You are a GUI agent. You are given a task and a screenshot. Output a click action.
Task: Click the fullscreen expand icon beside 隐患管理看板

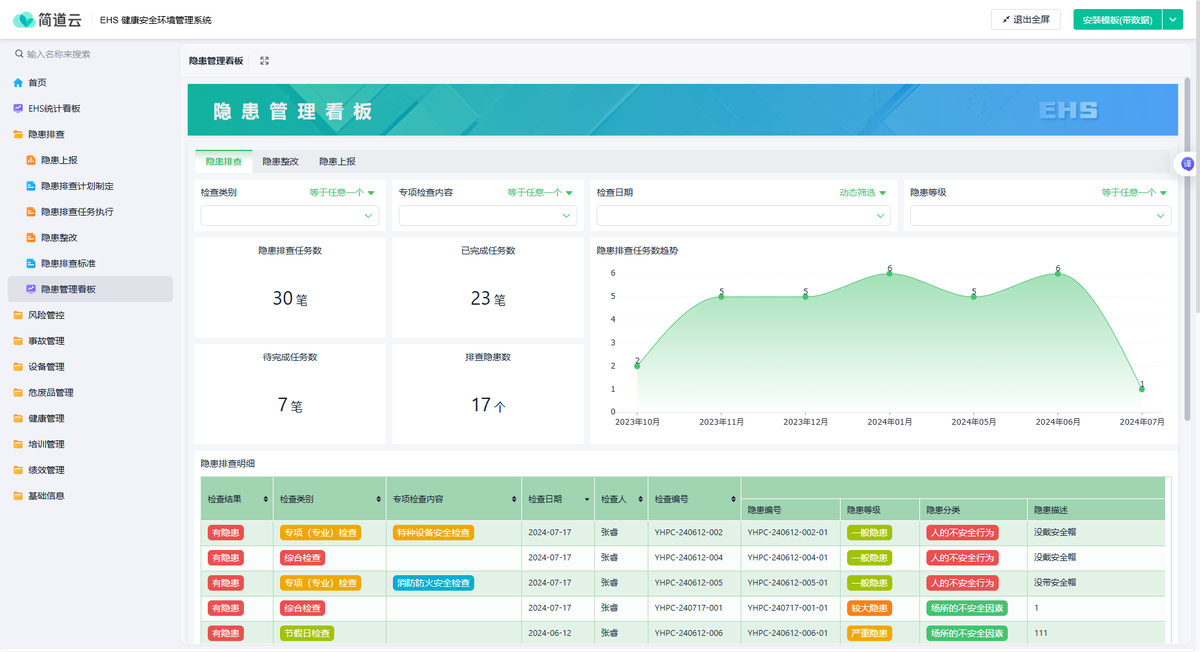coord(264,61)
